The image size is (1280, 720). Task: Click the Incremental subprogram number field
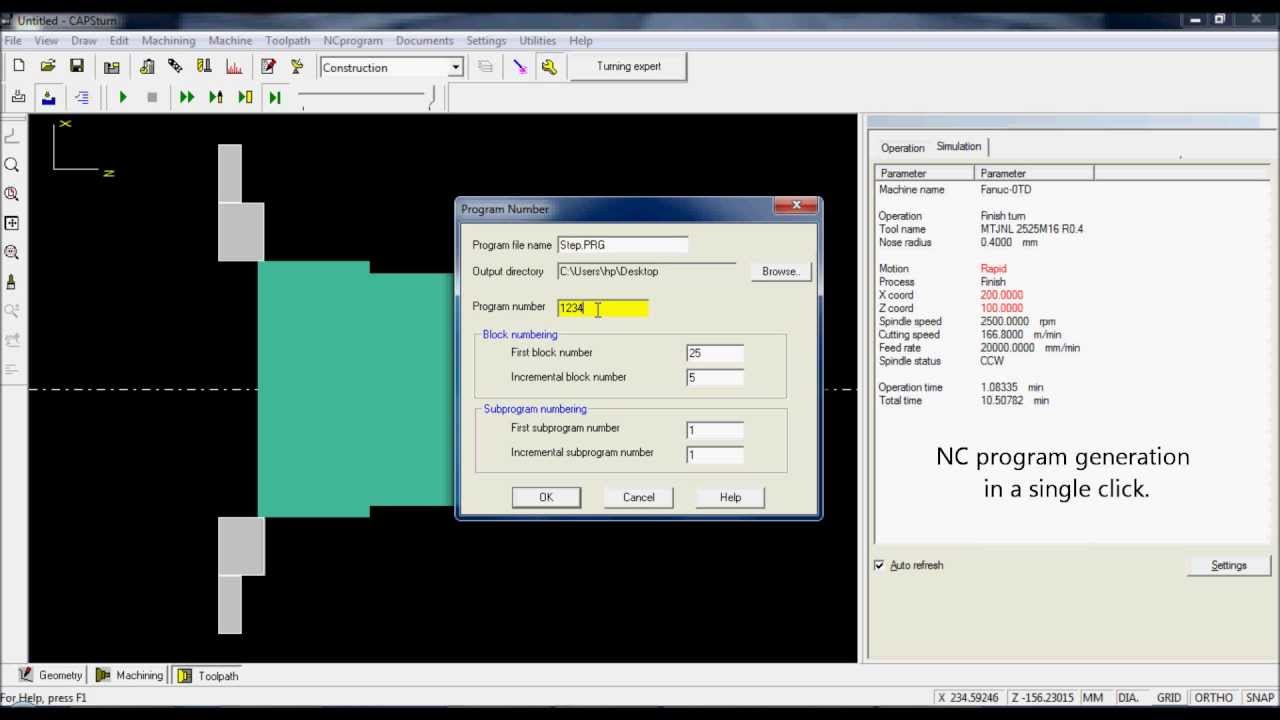[715, 455]
